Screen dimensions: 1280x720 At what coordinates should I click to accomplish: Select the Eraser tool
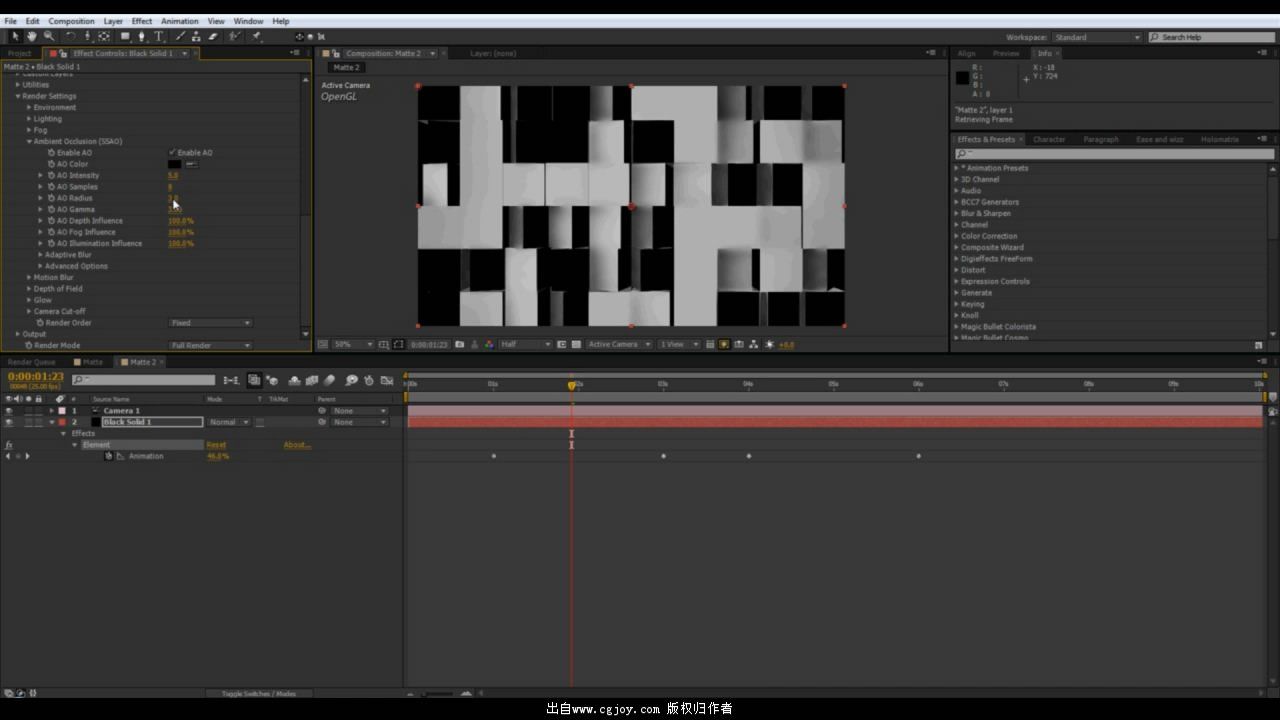tap(212, 36)
